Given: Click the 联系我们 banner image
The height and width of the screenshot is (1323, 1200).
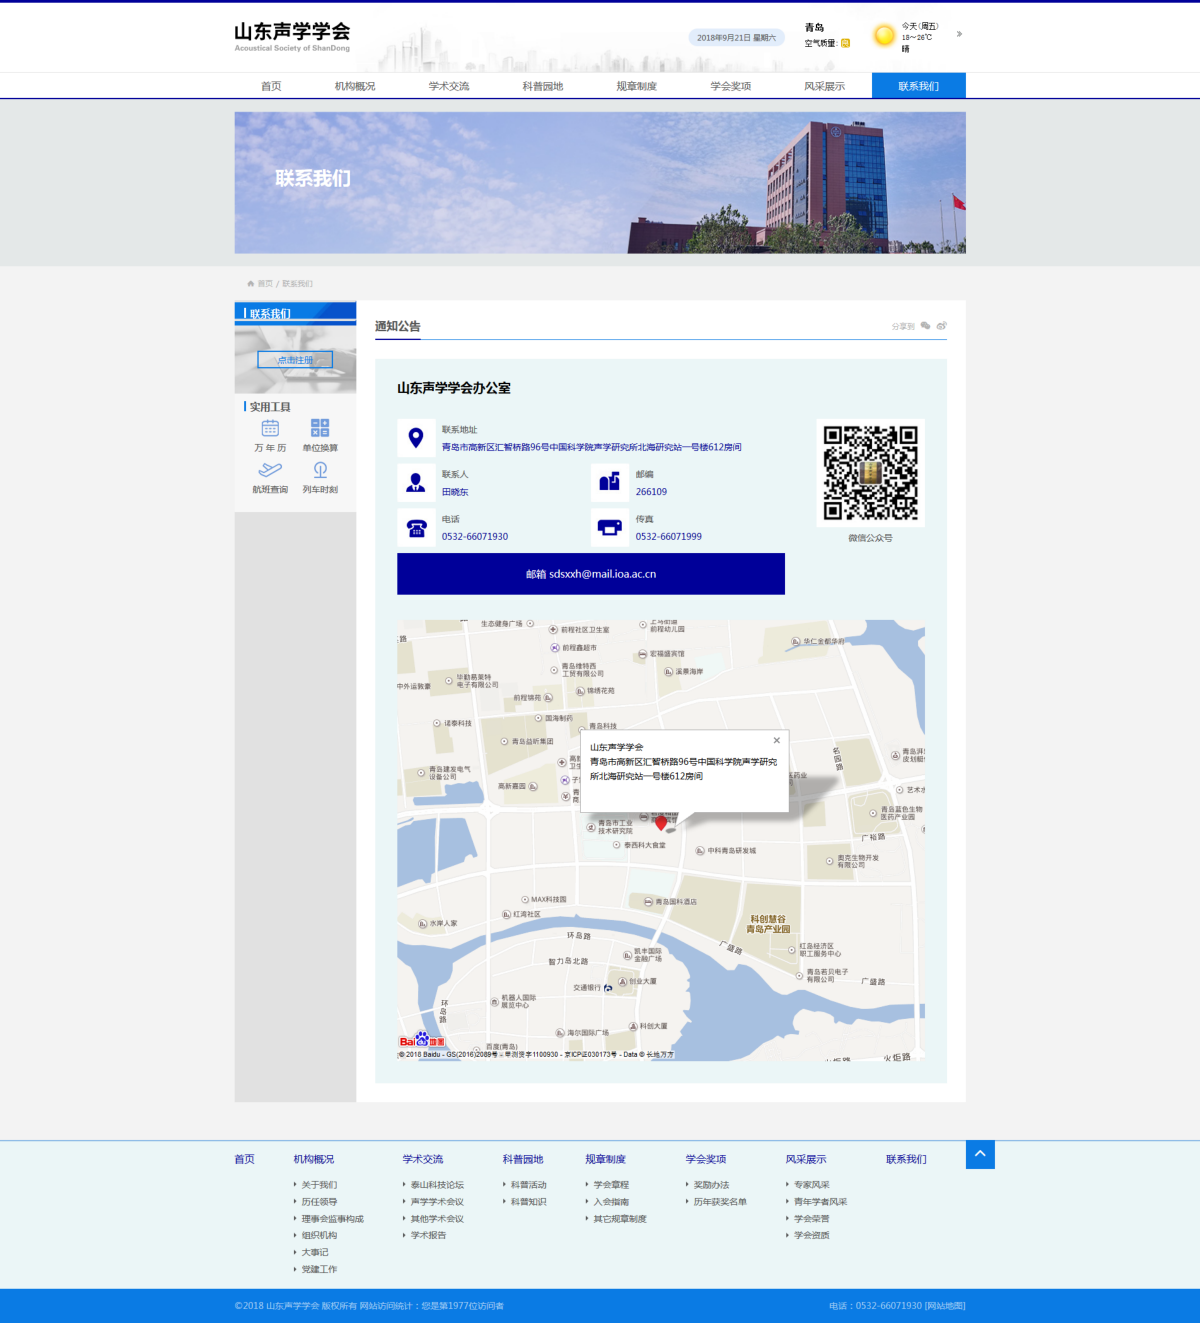Looking at the screenshot, I should (600, 182).
